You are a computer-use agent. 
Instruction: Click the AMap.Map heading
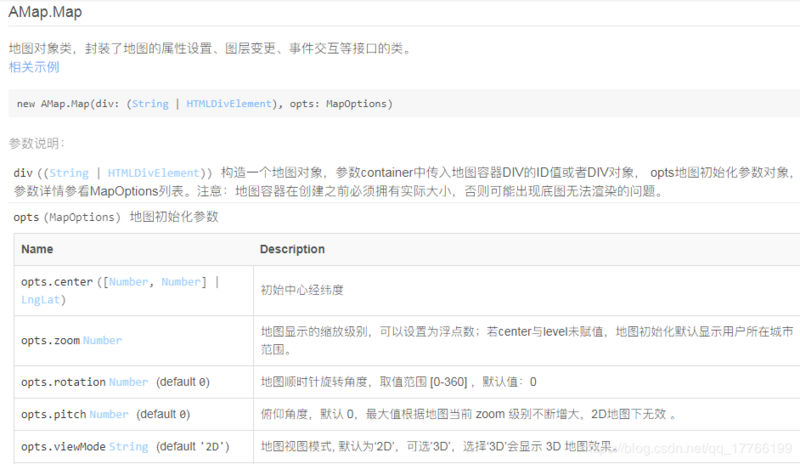pyautogui.click(x=45, y=12)
